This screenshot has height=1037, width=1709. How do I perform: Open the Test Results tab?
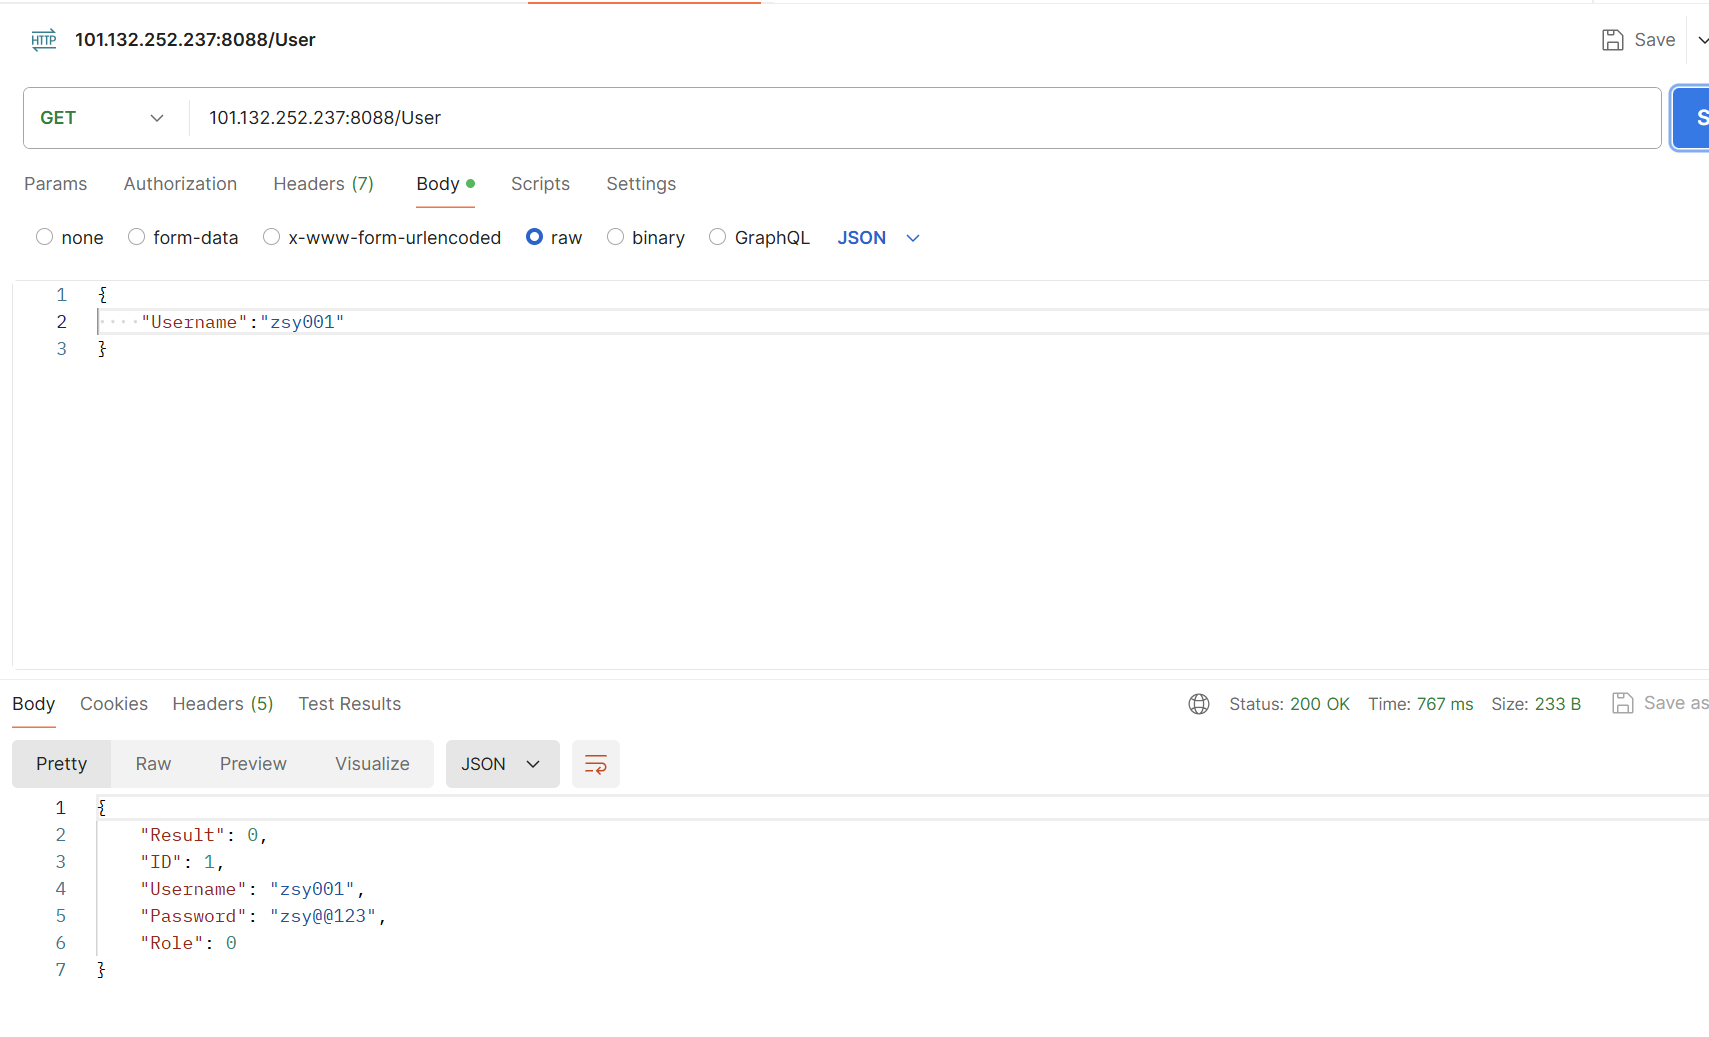pos(350,704)
